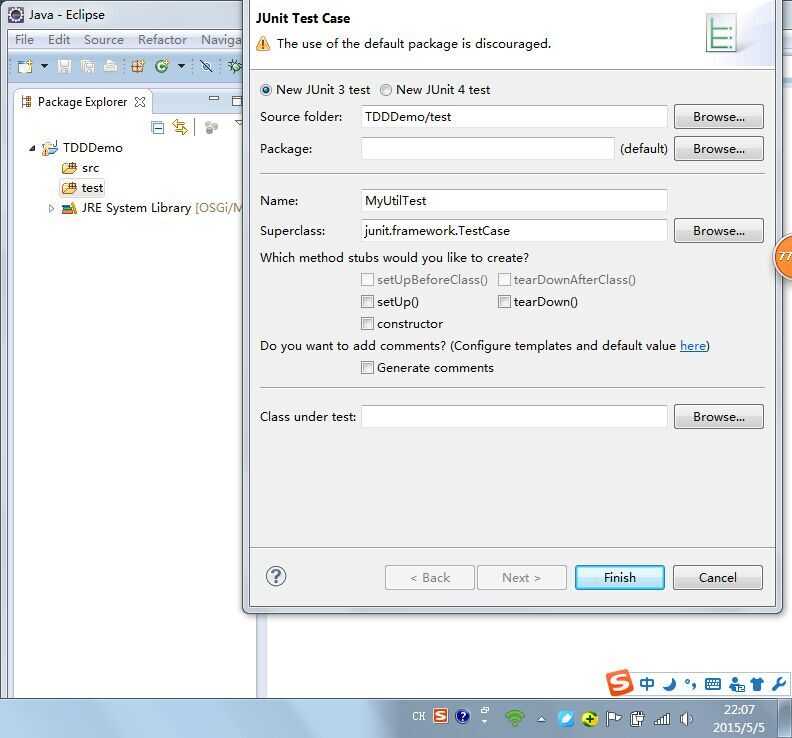This screenshot has width=792, height=738.
Task: Click the disabled setUpBeforeClass() checkbox
Action: [367, 280]
